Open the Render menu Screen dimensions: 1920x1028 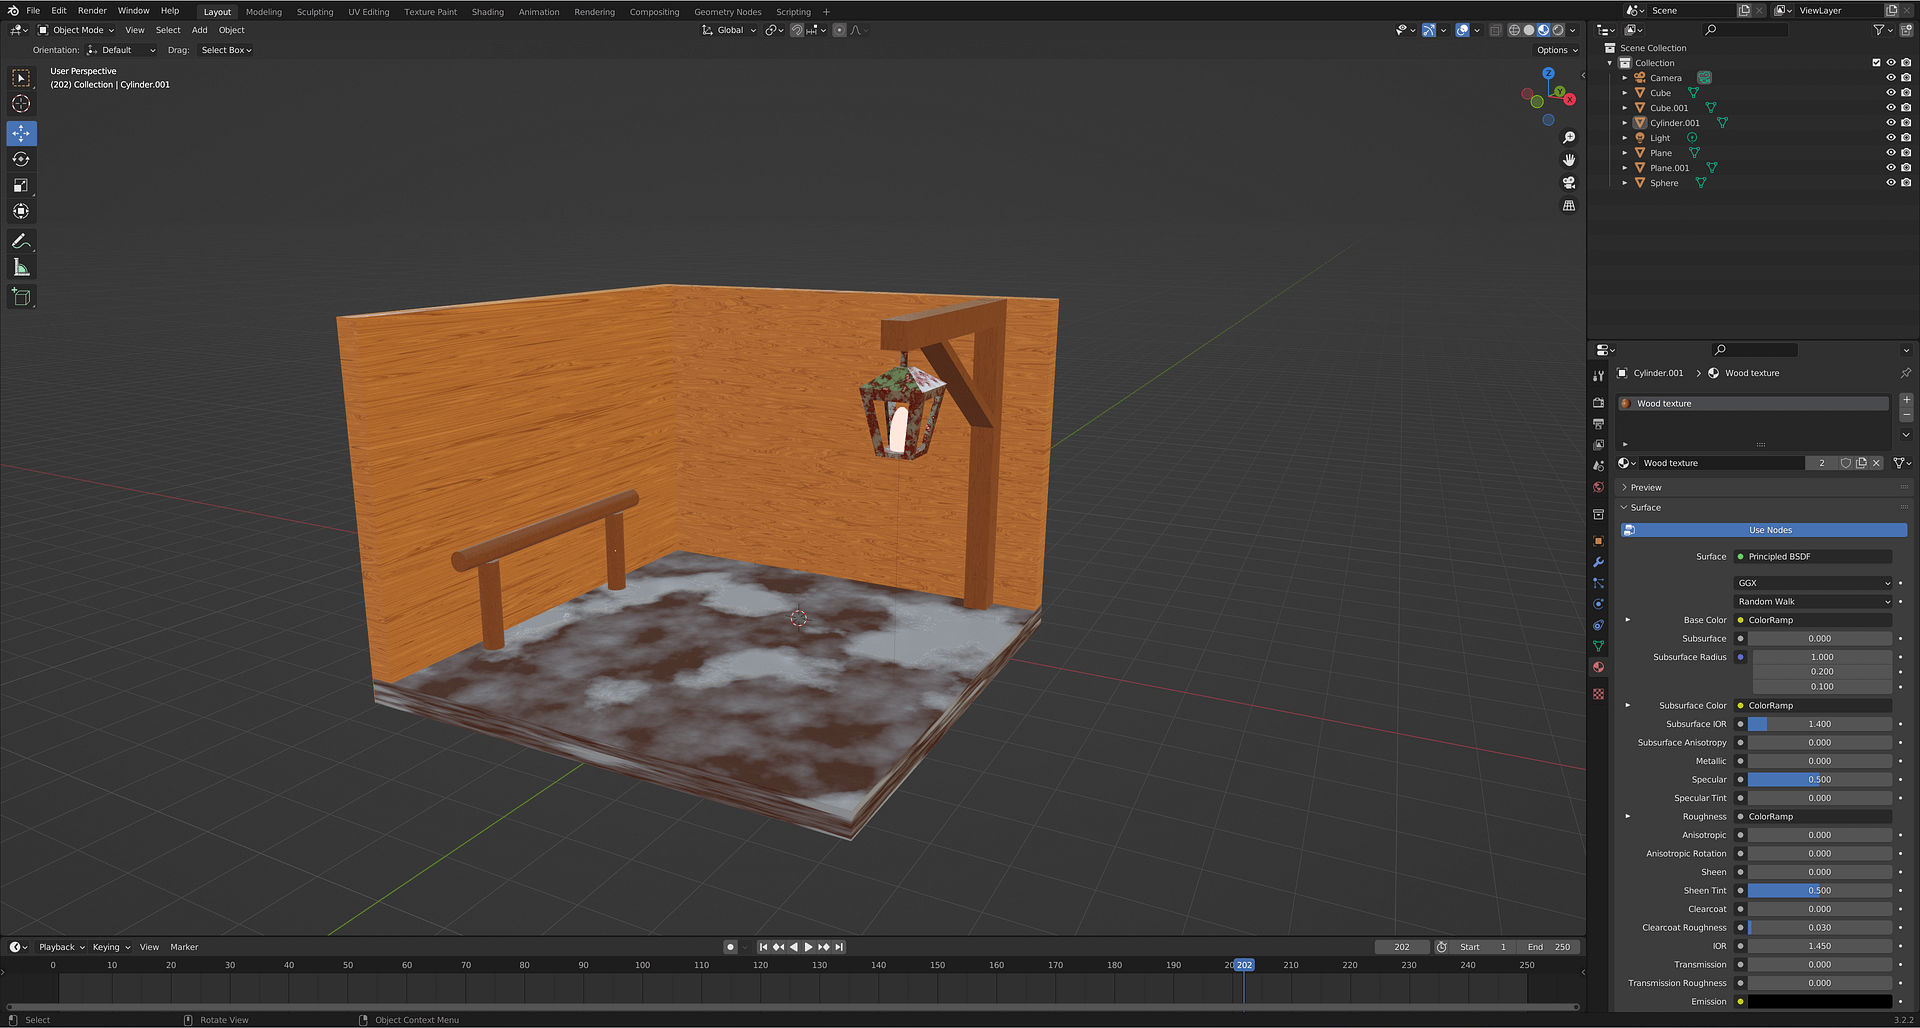92,11
